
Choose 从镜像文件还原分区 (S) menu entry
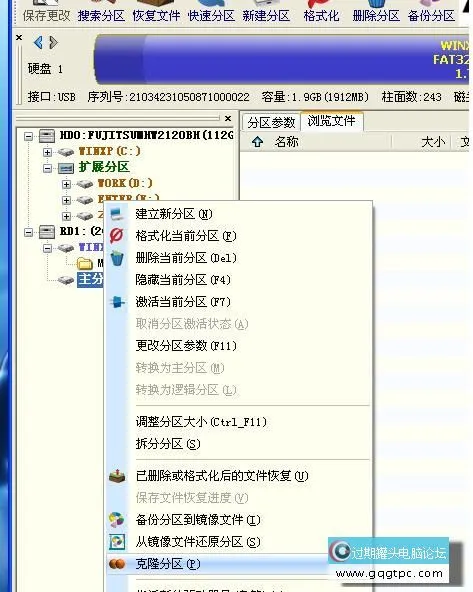(x=238, y=542)
